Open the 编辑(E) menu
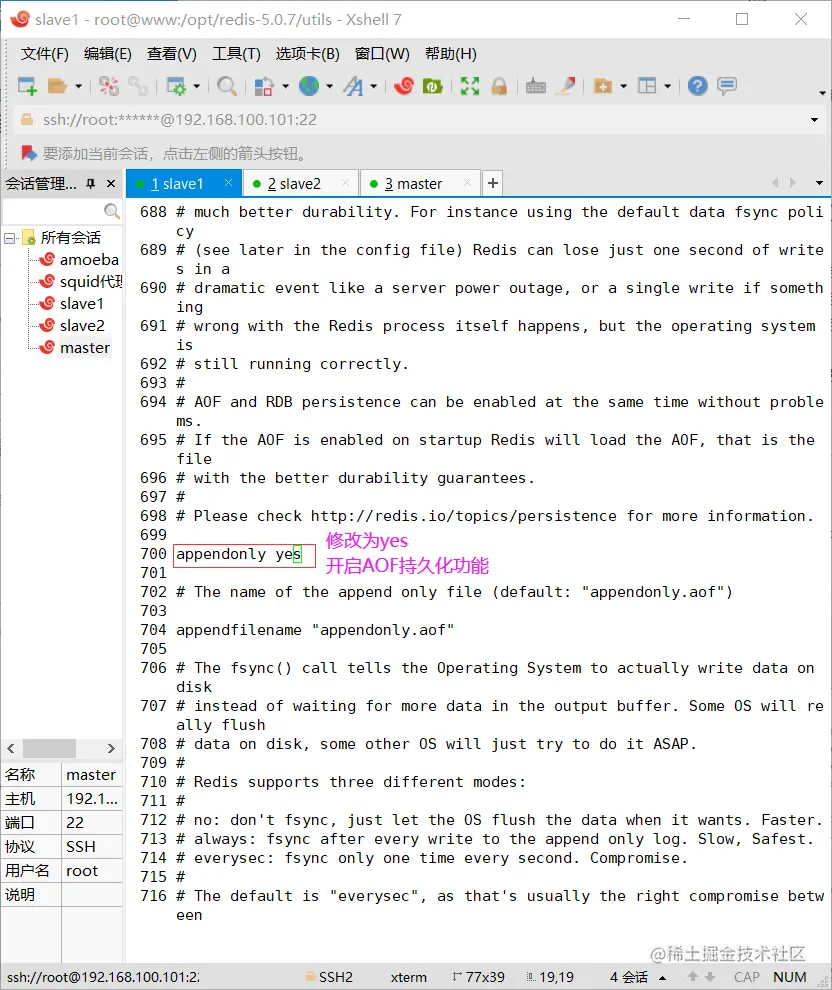Image resolution: width=832 pixels, height=990 pixels. (x=108, y=54)
